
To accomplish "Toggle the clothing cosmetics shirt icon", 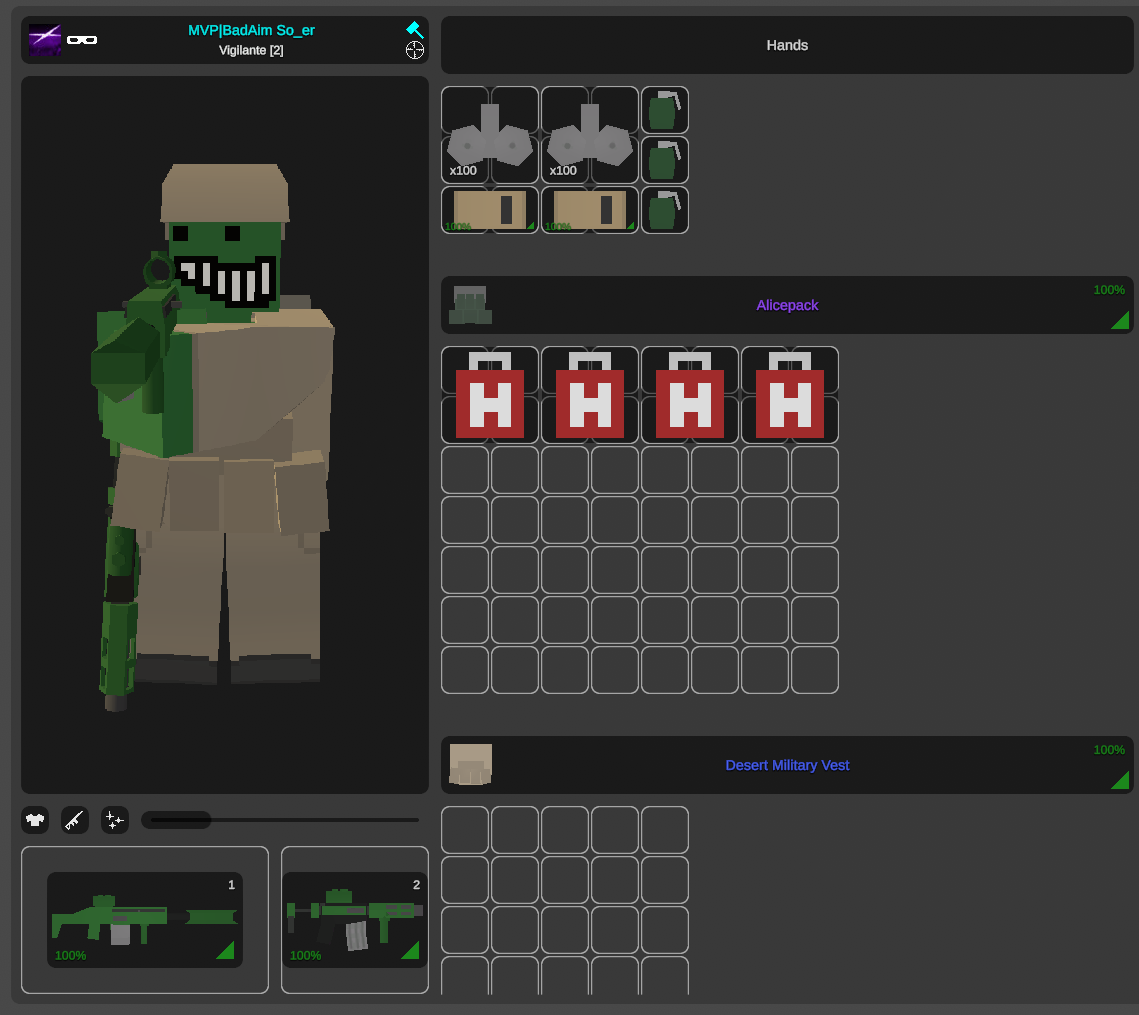I will [35, 821].
